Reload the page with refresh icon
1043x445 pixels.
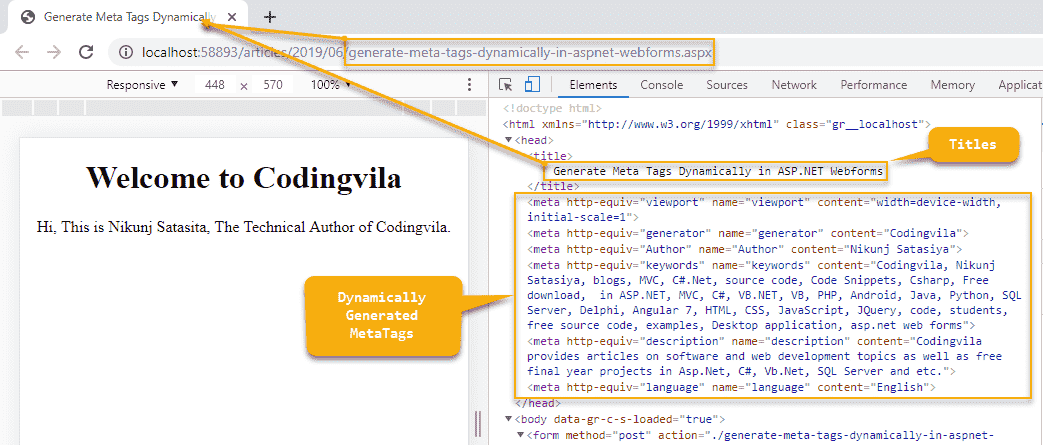pyautogui.click(x=86, y=52)
